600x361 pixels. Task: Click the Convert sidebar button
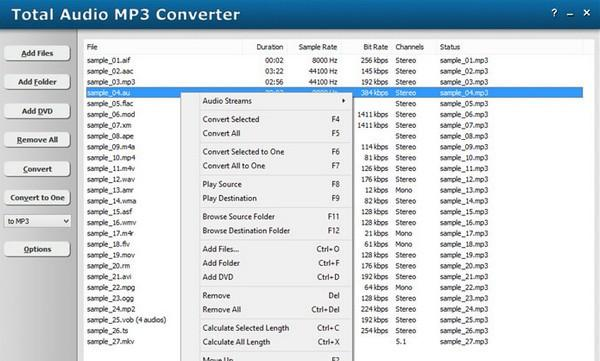[x=37, y=169]
